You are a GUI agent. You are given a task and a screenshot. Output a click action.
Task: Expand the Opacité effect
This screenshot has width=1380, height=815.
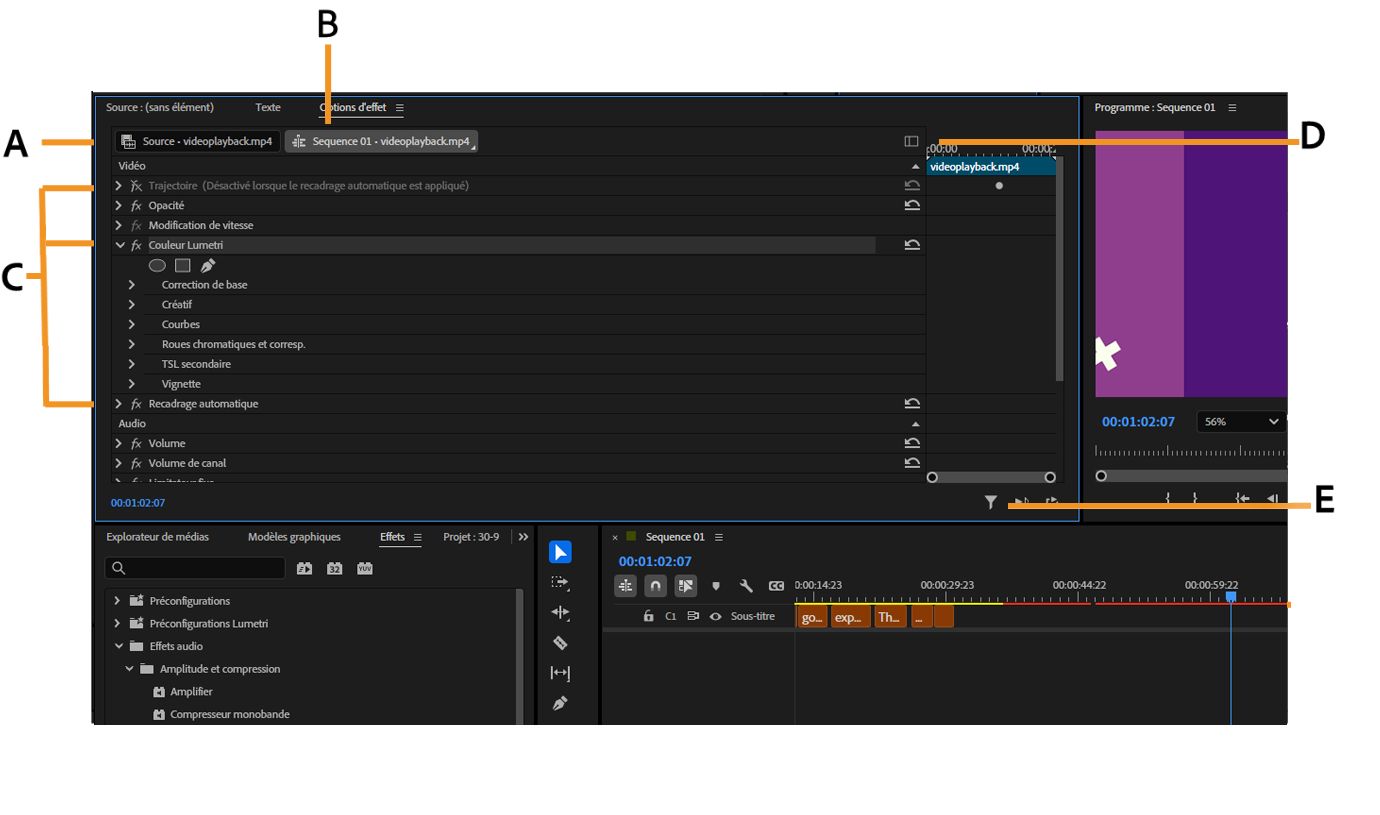[x=119, y=206]
